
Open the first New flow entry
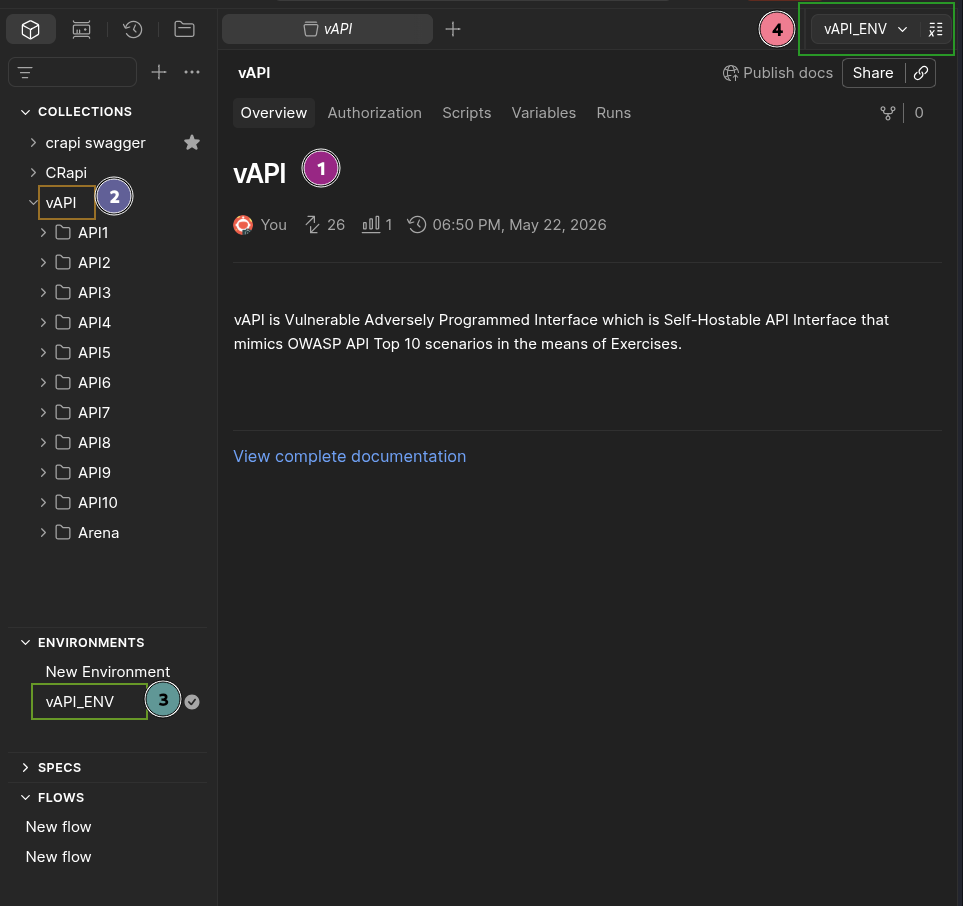58,827
